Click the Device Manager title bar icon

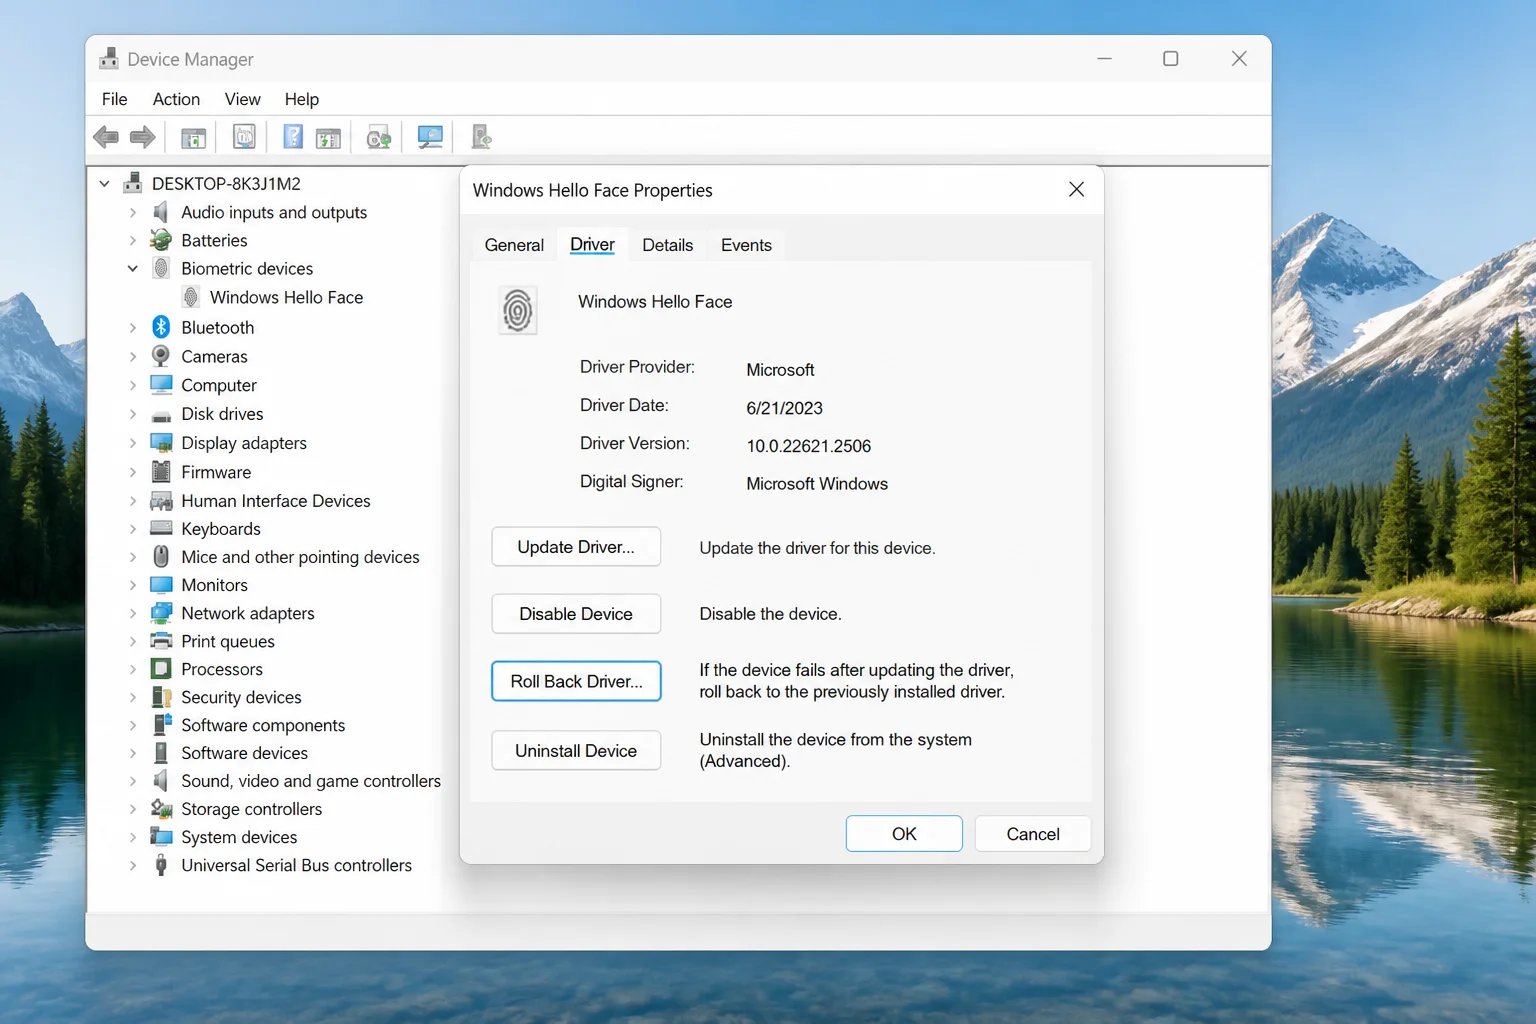tap(109, 59)
